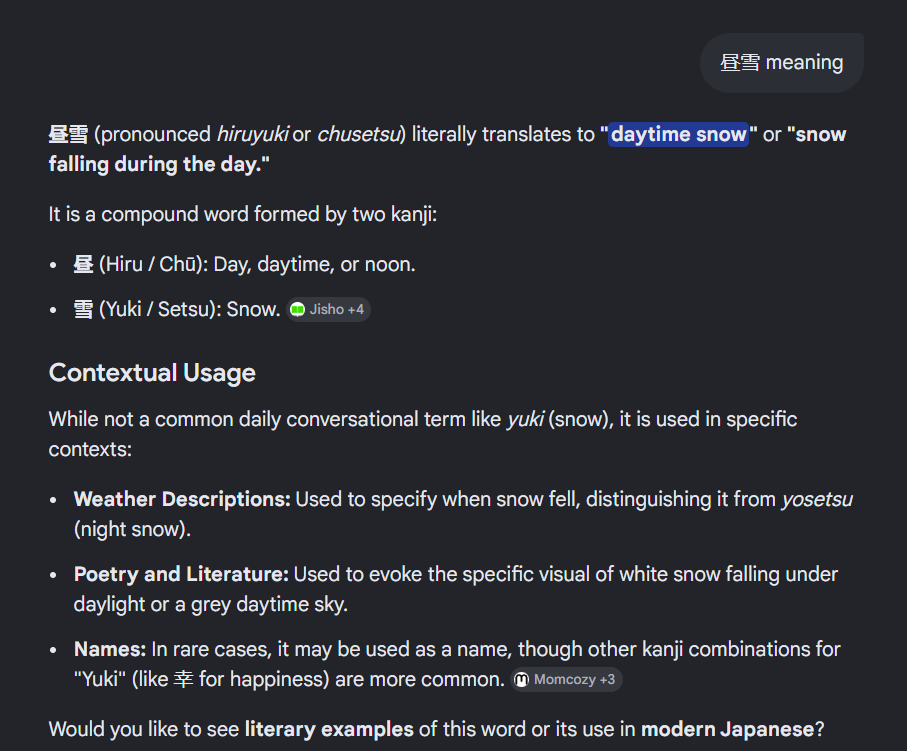Click the Momcozy source icon
Viewport: 907px width, 751px height.
[521, 680]
